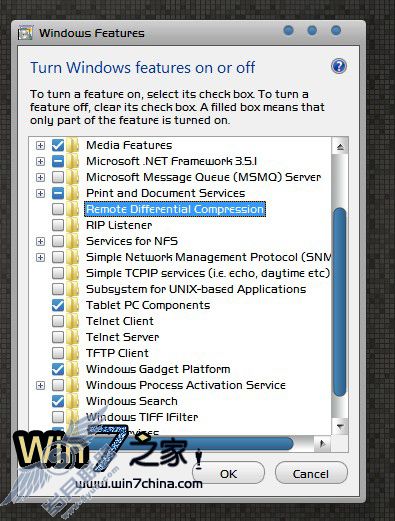Toggle the Microsoft .NET Framework 3.5.1 checkbox
The image size is (395, 521).
pyautogui.click(x=58, y=161)
